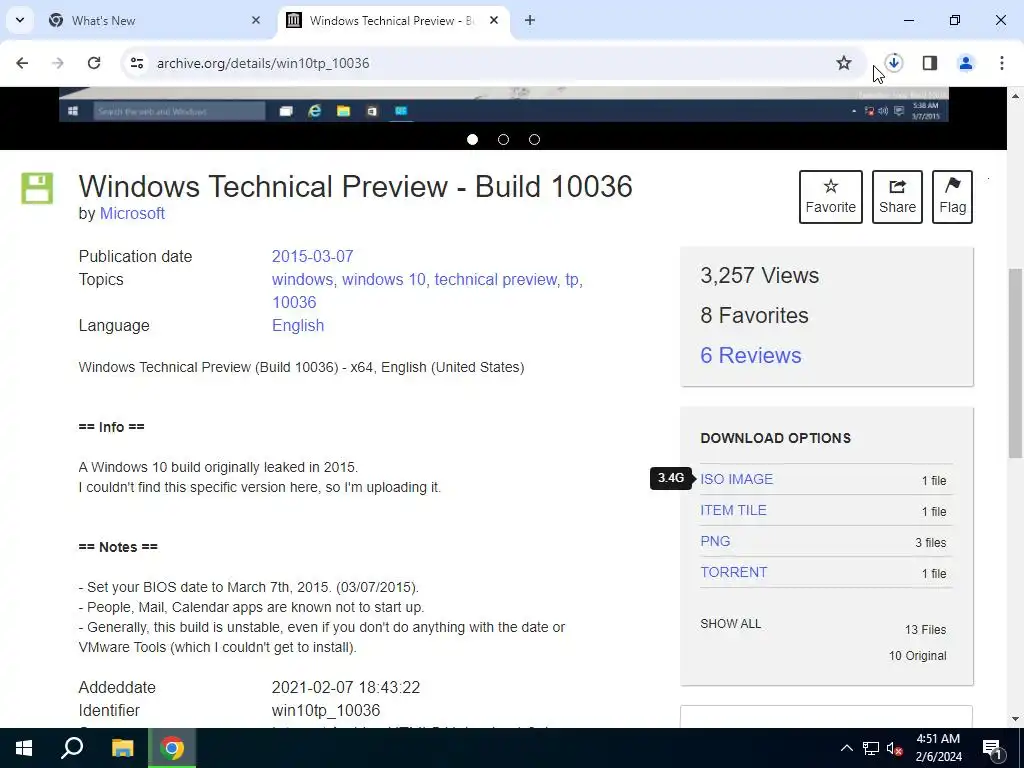Click the green floppy software icon
Screen dimensions: 1024x768
[37, 188]
